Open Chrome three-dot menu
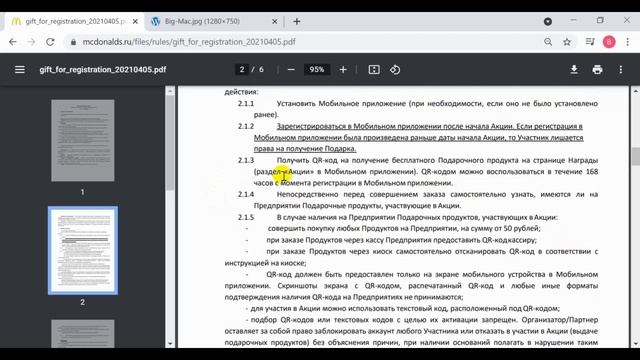This screenshot has width=640, height=360. coord(628,42)
